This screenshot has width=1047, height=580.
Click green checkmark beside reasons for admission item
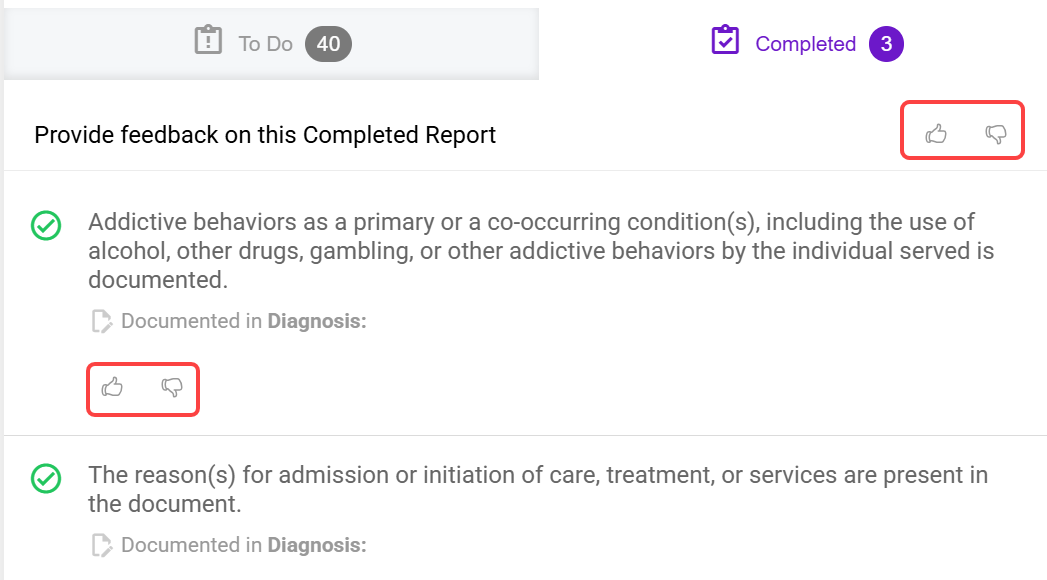tap(46, 478)
